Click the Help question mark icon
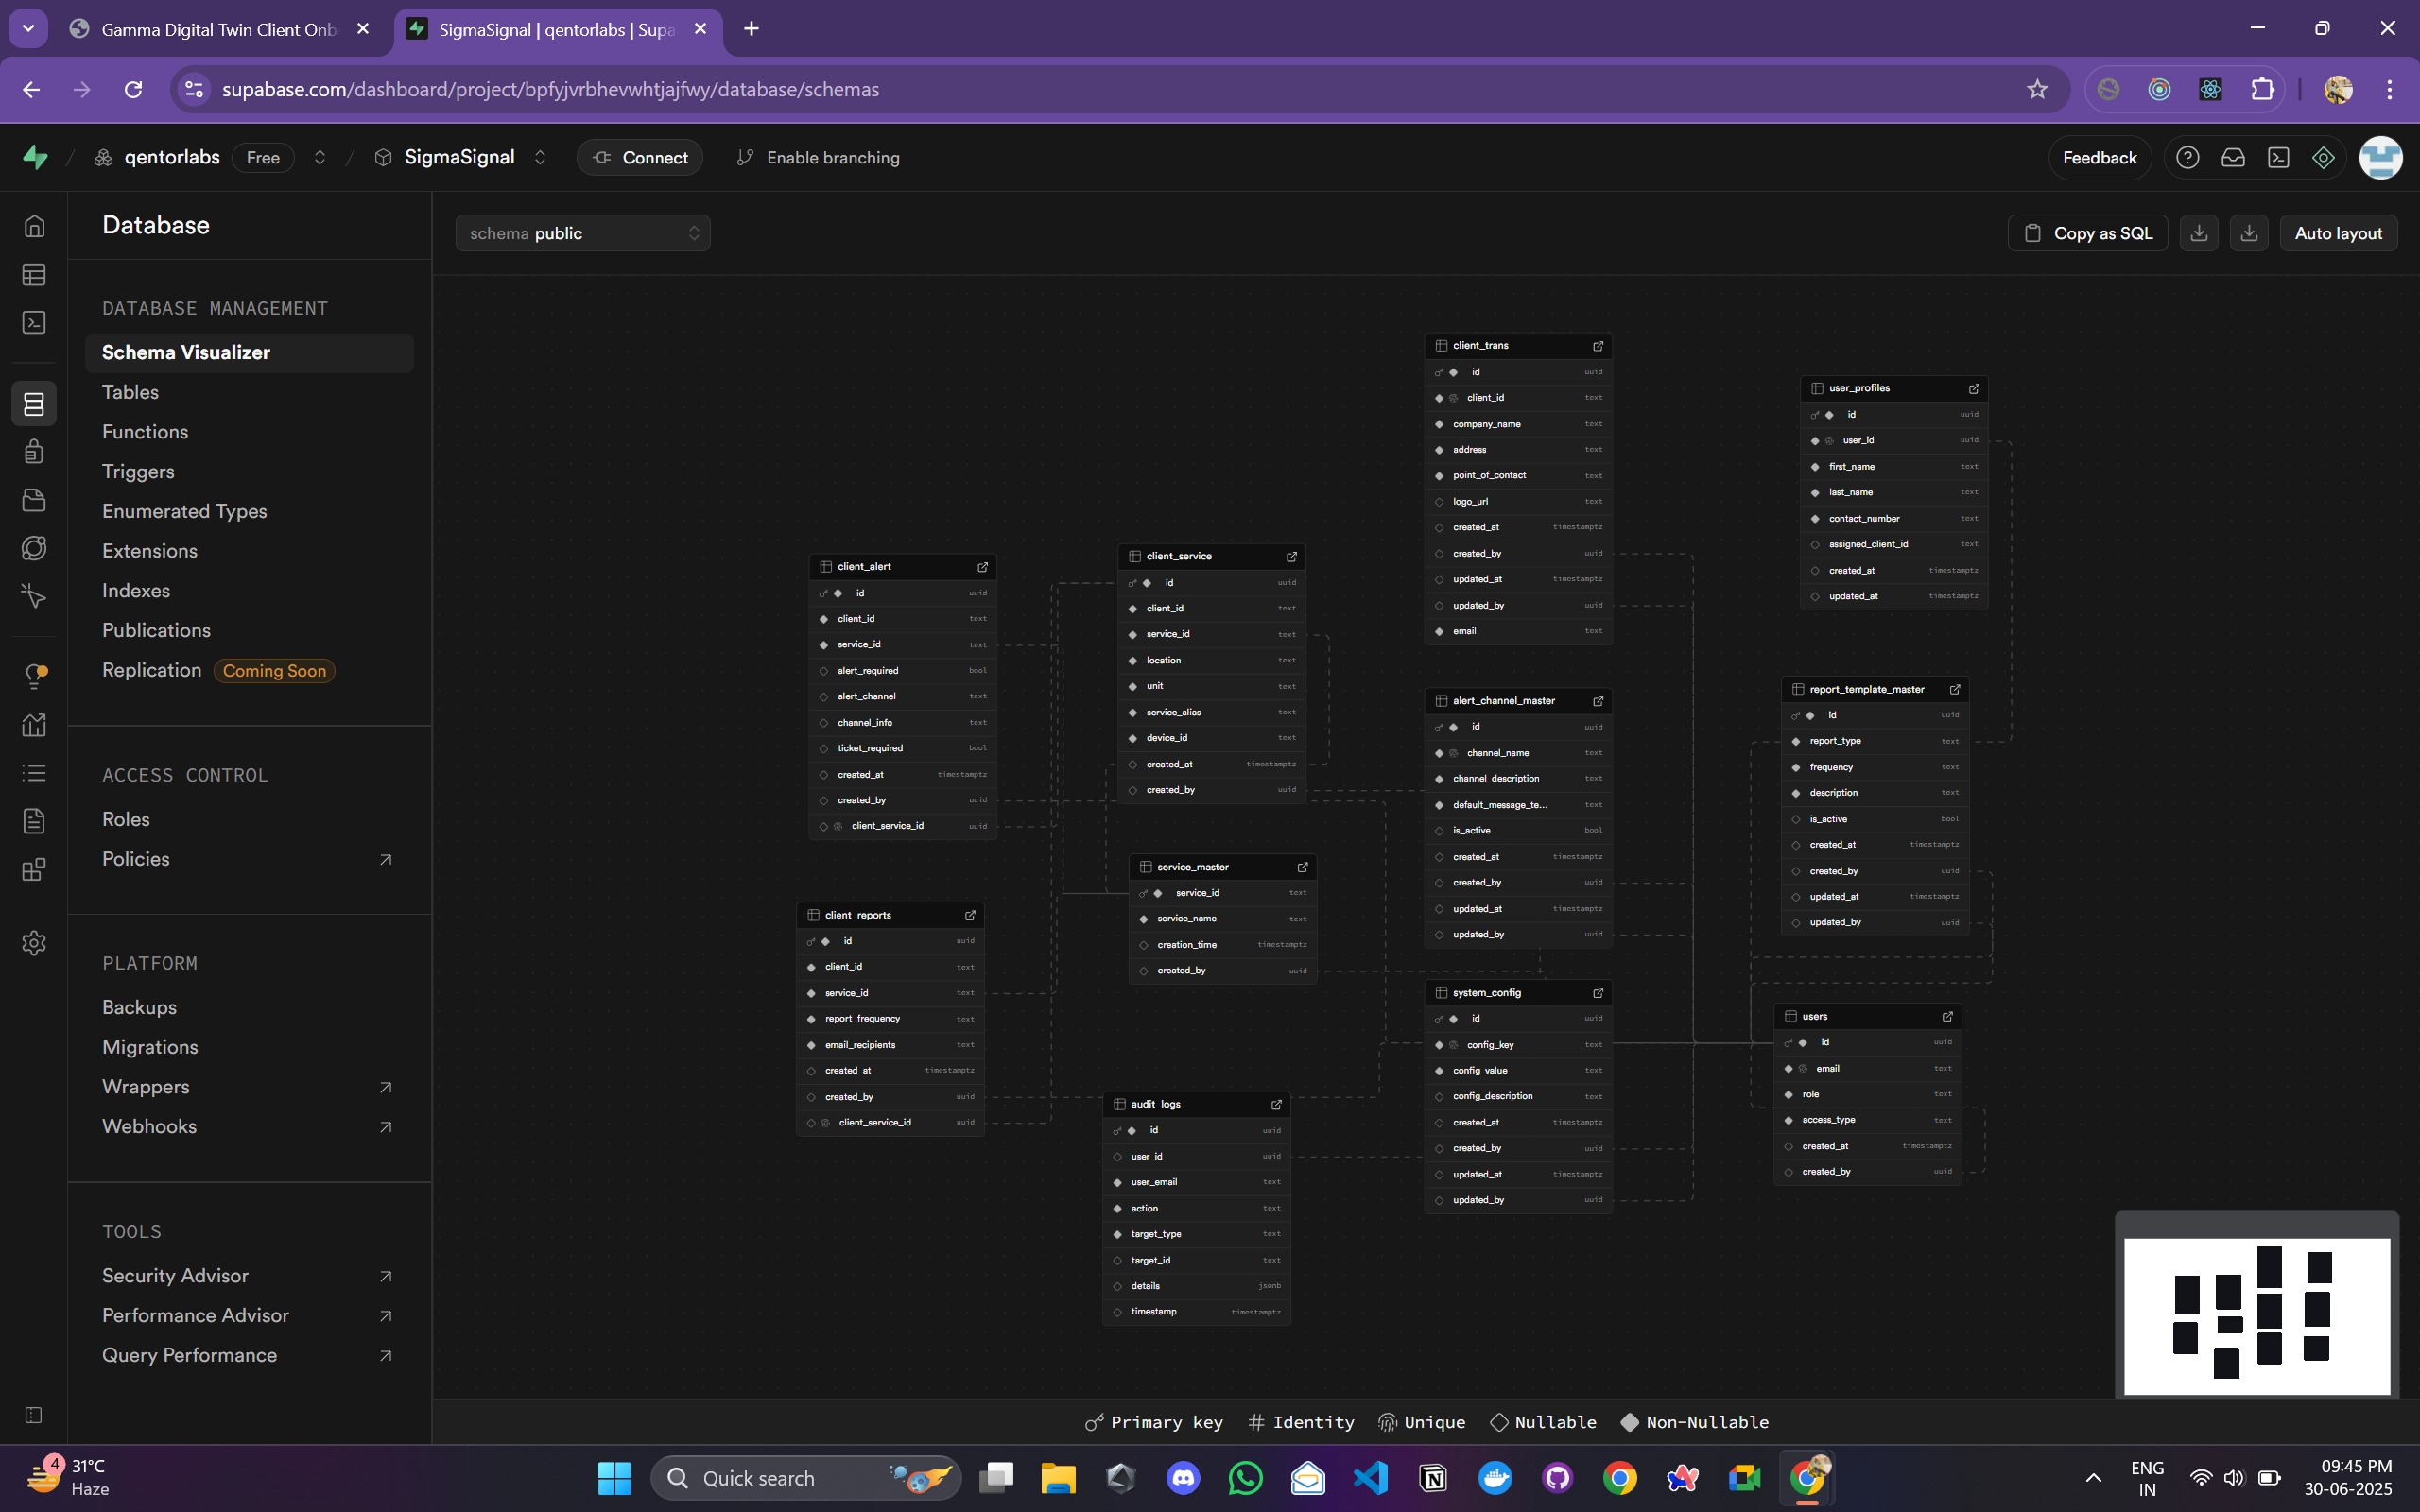The height and width of the screenshot is (1512, 2420). [2187, 158]
